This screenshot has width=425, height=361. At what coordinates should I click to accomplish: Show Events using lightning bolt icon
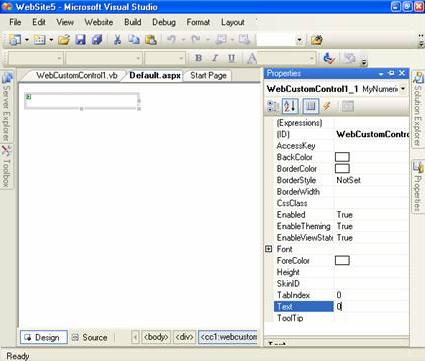(x=327, y=106)
